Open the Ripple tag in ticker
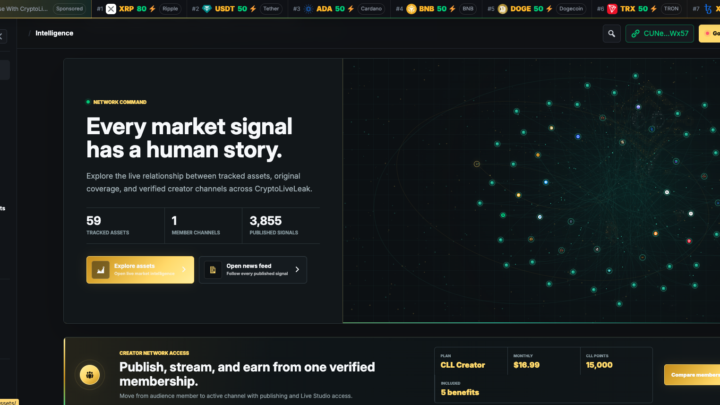The width and height of the screenshot is (720, 405). (170, 9)
